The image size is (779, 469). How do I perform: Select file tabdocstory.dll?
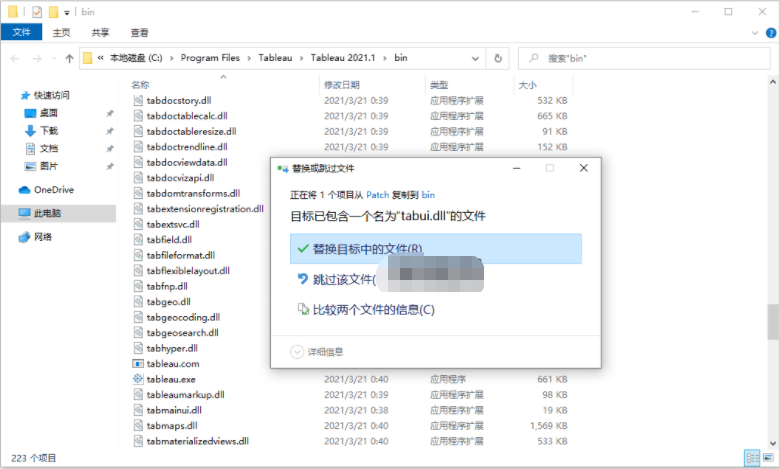point(179,100)
